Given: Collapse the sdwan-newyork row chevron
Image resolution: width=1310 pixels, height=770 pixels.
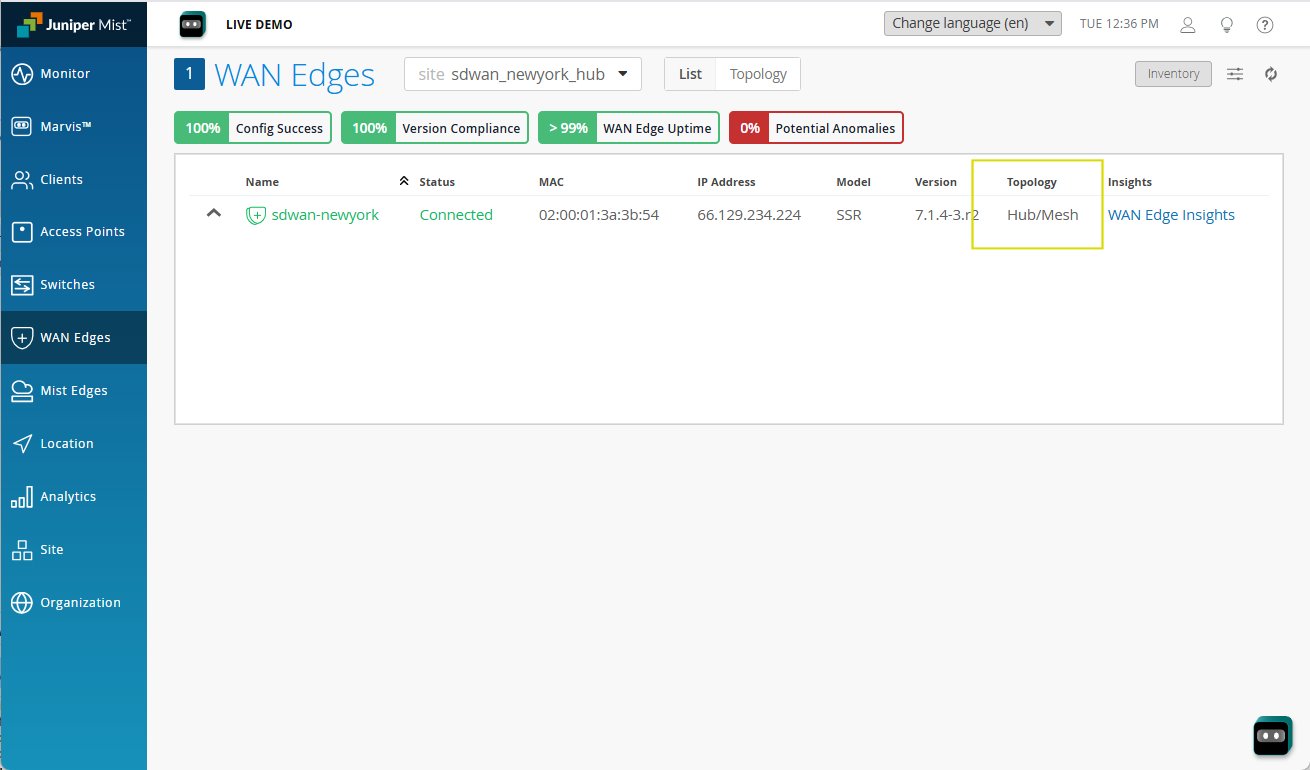Looking at the screenshot, I should (213, 213).
